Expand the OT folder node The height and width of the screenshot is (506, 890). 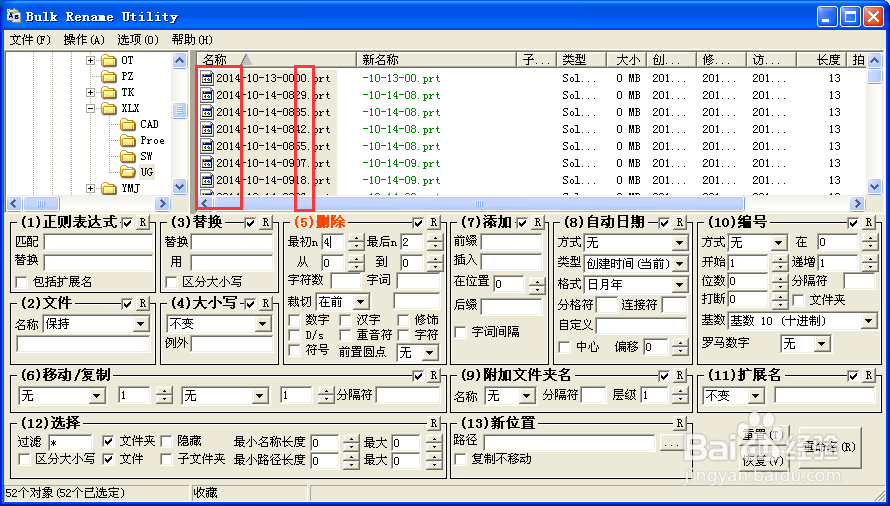pyautogui.click(x=91, y=60)
